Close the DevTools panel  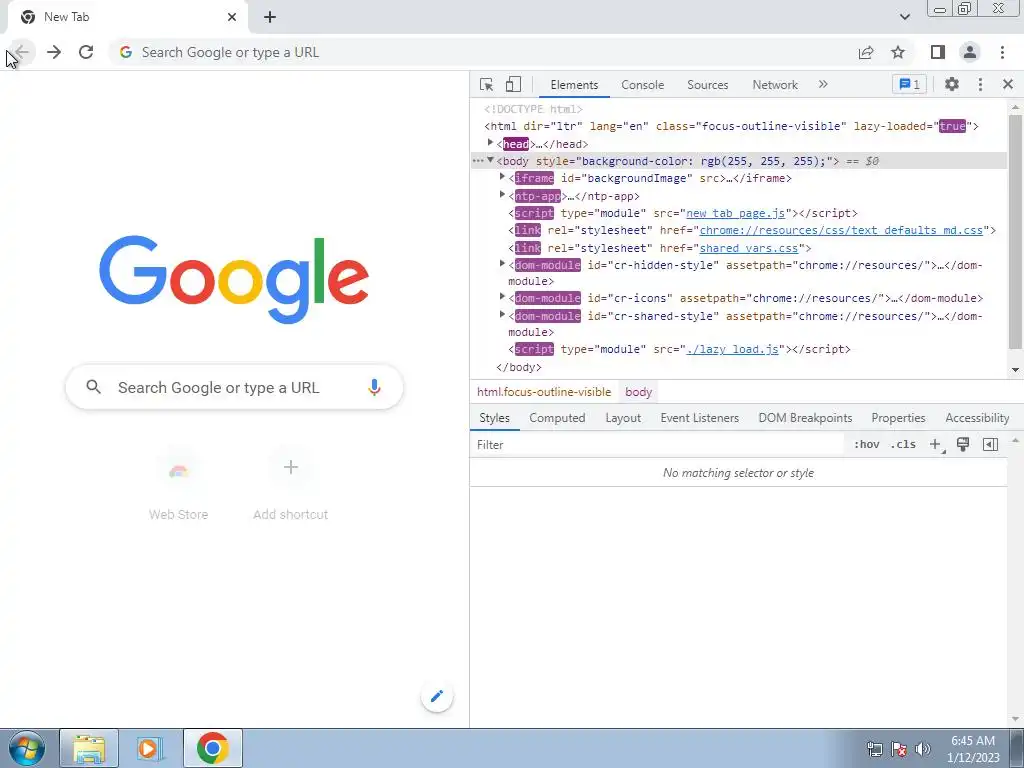click(1007, 84)
